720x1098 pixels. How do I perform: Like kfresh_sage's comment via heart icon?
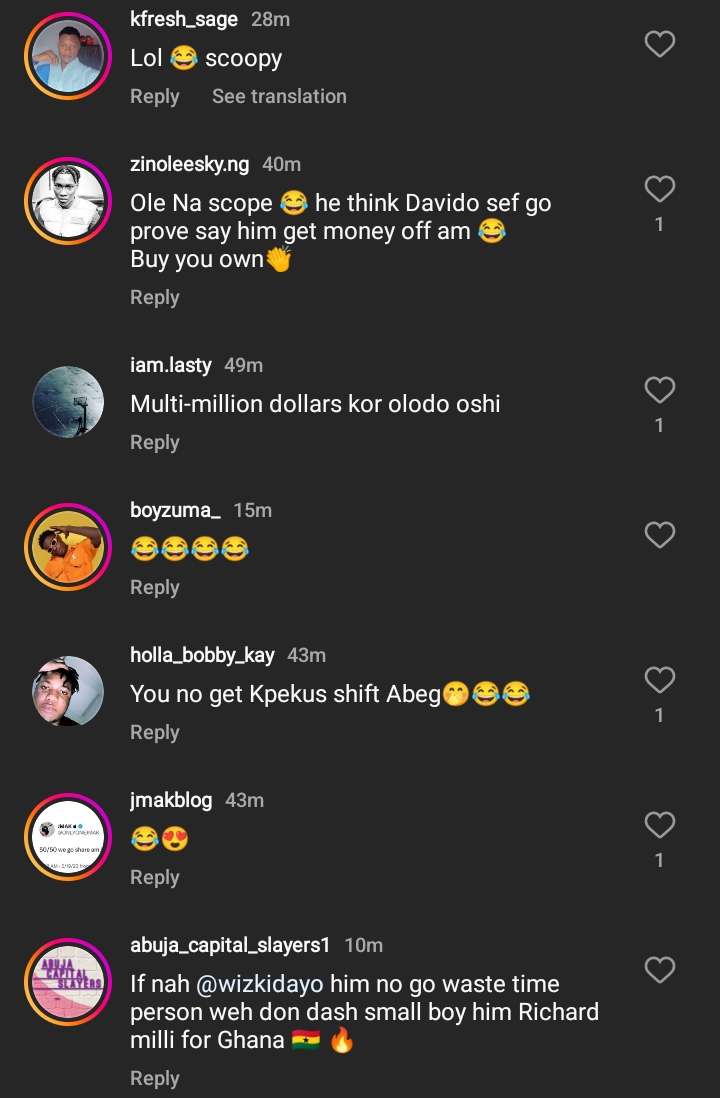[x=659, y=44]
